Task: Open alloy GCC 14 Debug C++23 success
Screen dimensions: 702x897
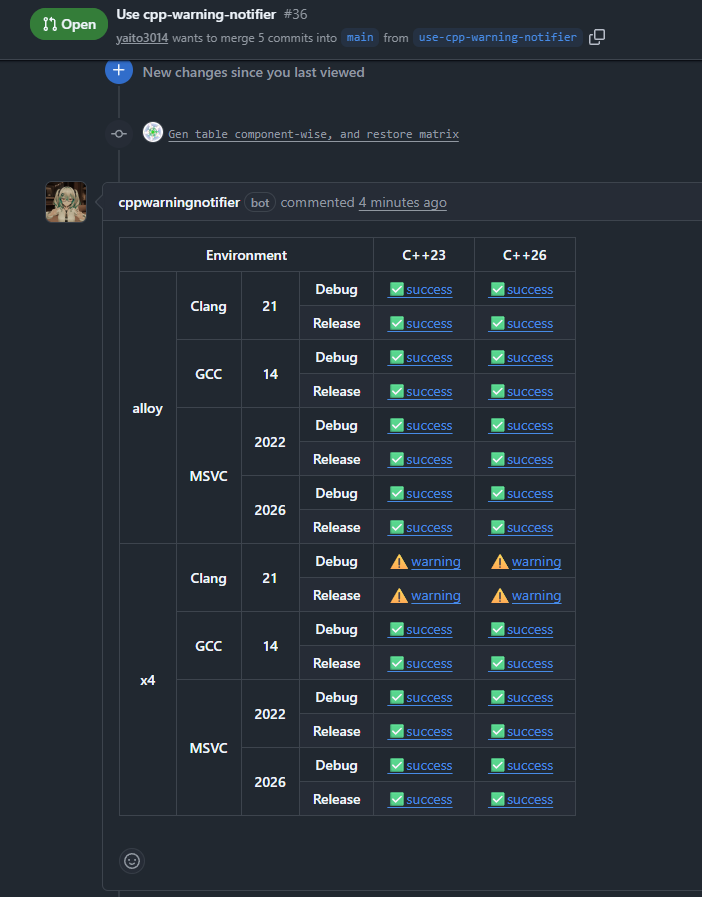Action: [x=421, y=358]
